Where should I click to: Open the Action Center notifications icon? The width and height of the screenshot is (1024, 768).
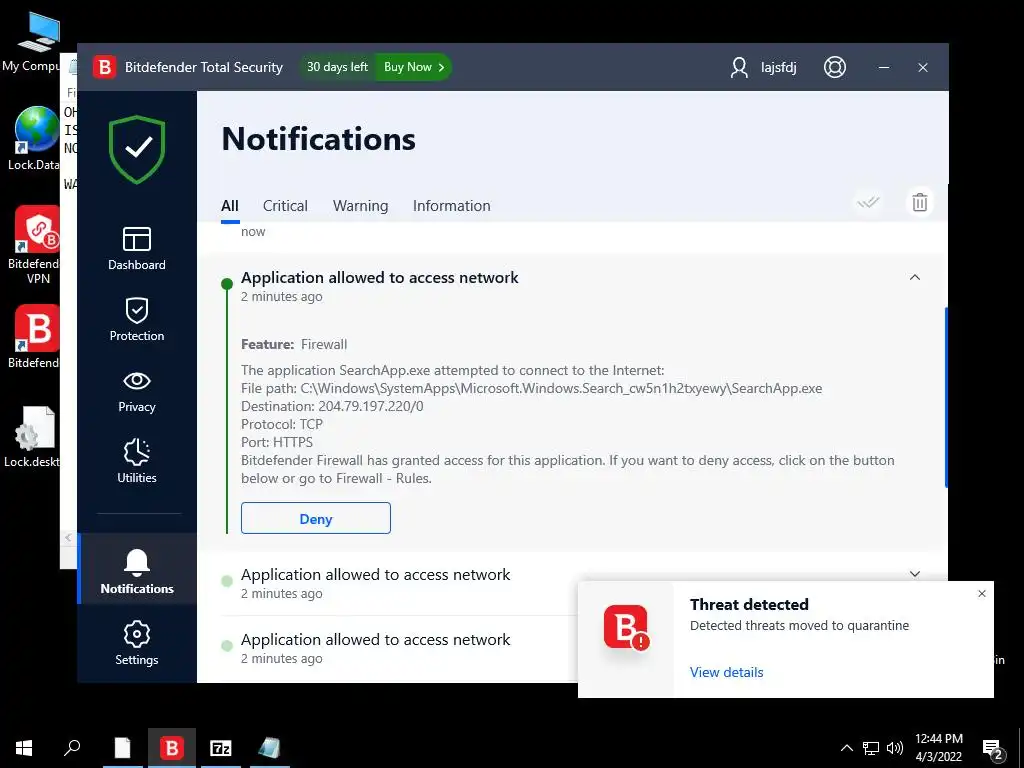click(993, 749)
